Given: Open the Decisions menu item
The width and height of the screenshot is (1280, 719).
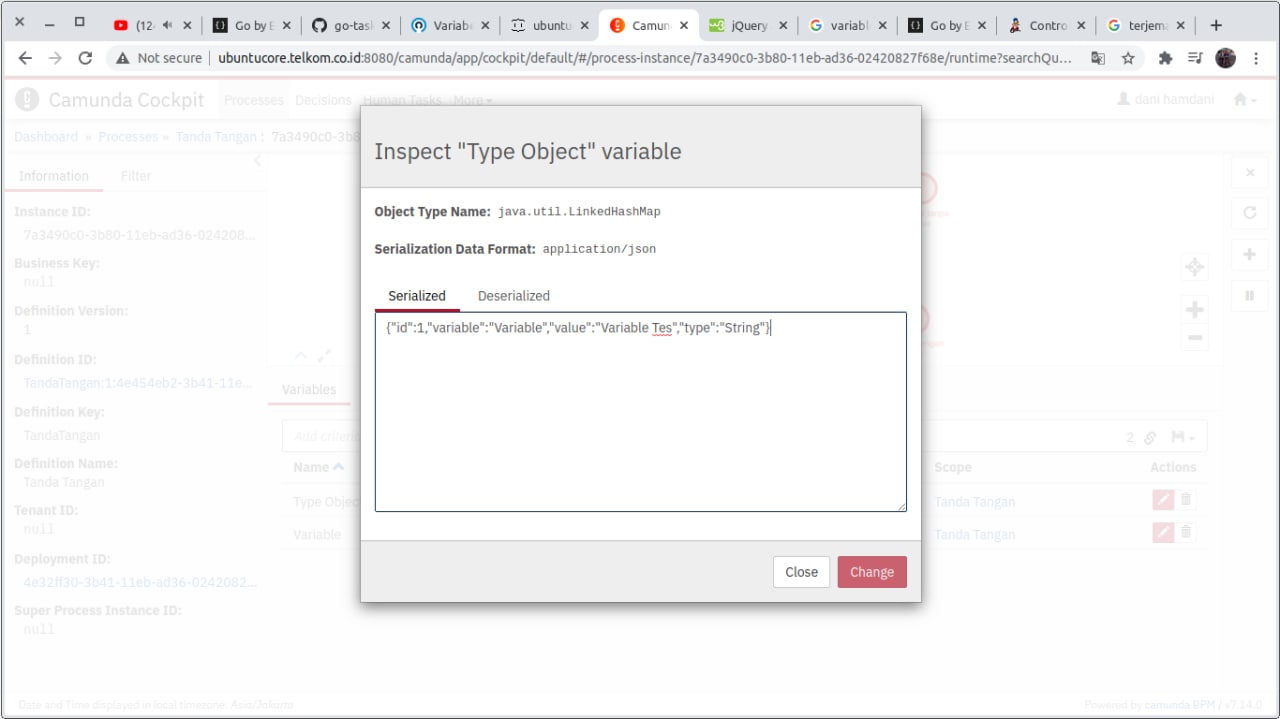Looking at the screenshot, I should click(324, 100).
